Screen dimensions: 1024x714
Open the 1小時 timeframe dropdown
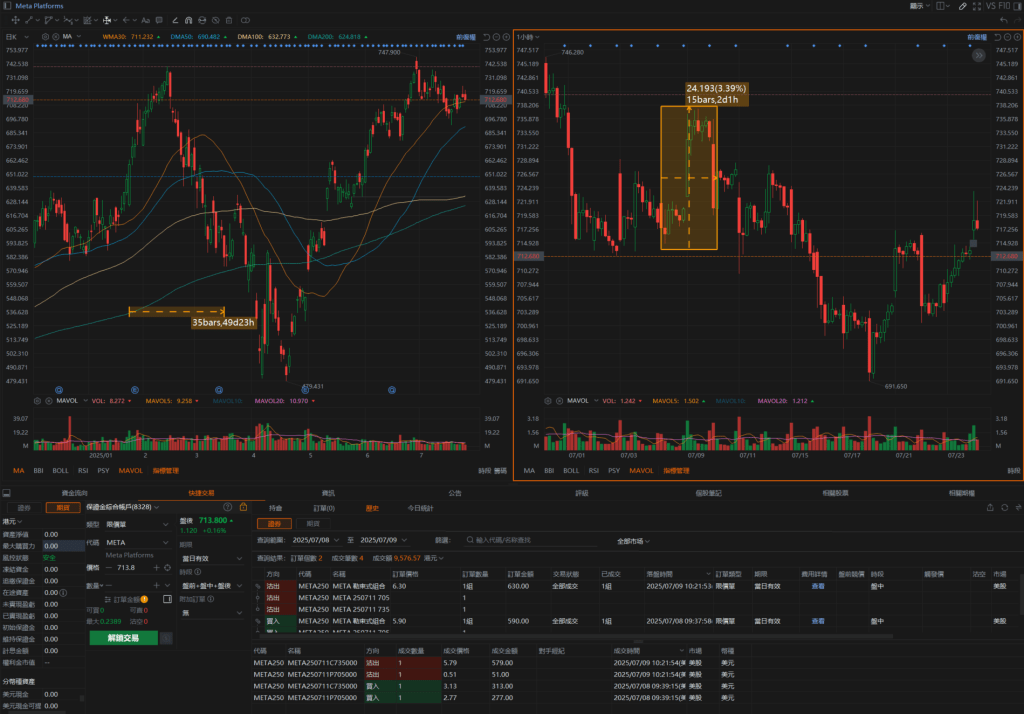pos(526,37)
